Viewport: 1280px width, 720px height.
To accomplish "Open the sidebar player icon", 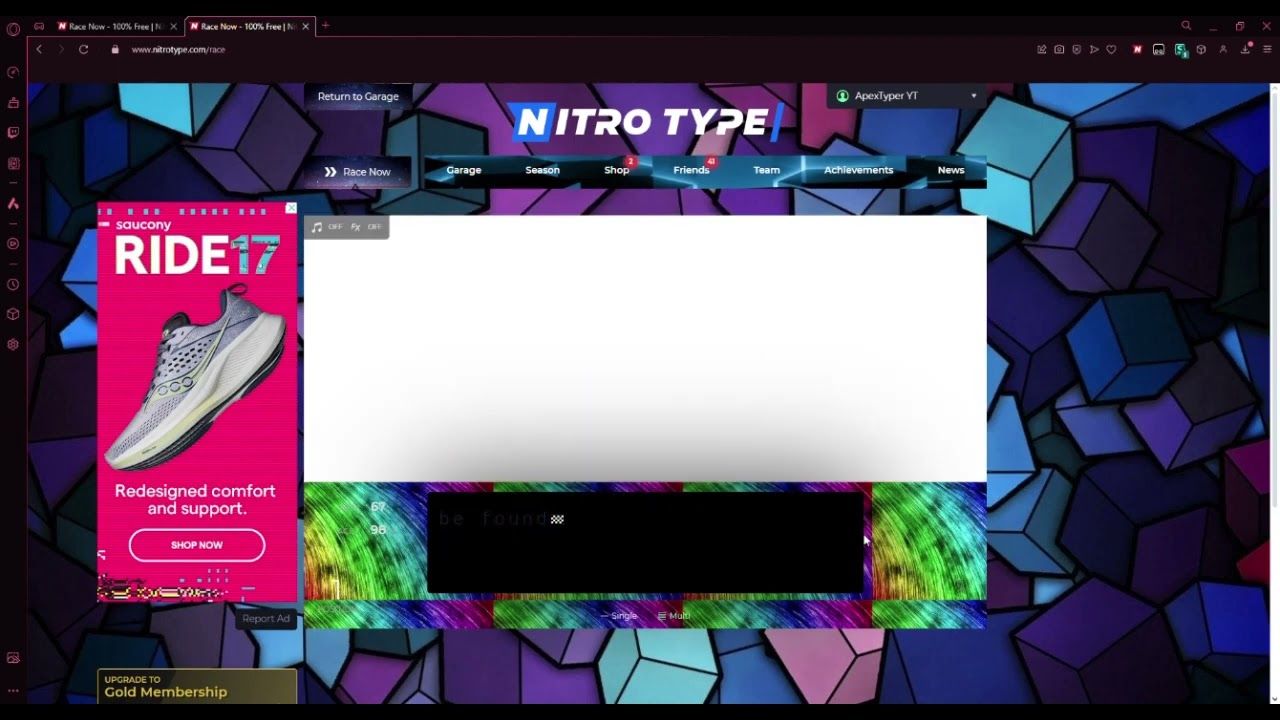I will (13, 243).
